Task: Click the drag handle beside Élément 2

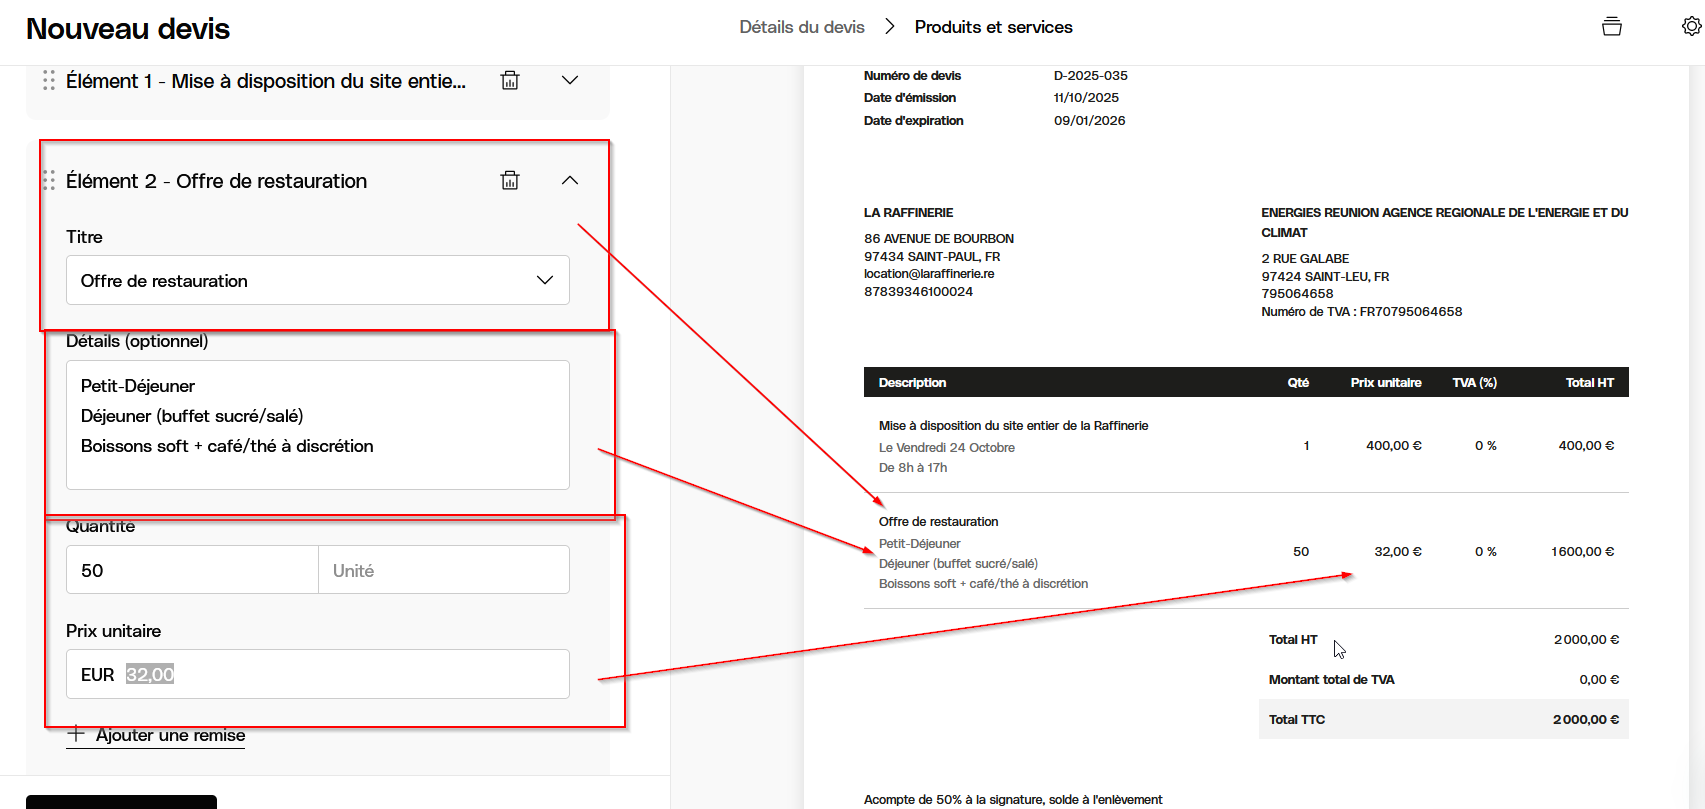Action: tap(49, 181)
